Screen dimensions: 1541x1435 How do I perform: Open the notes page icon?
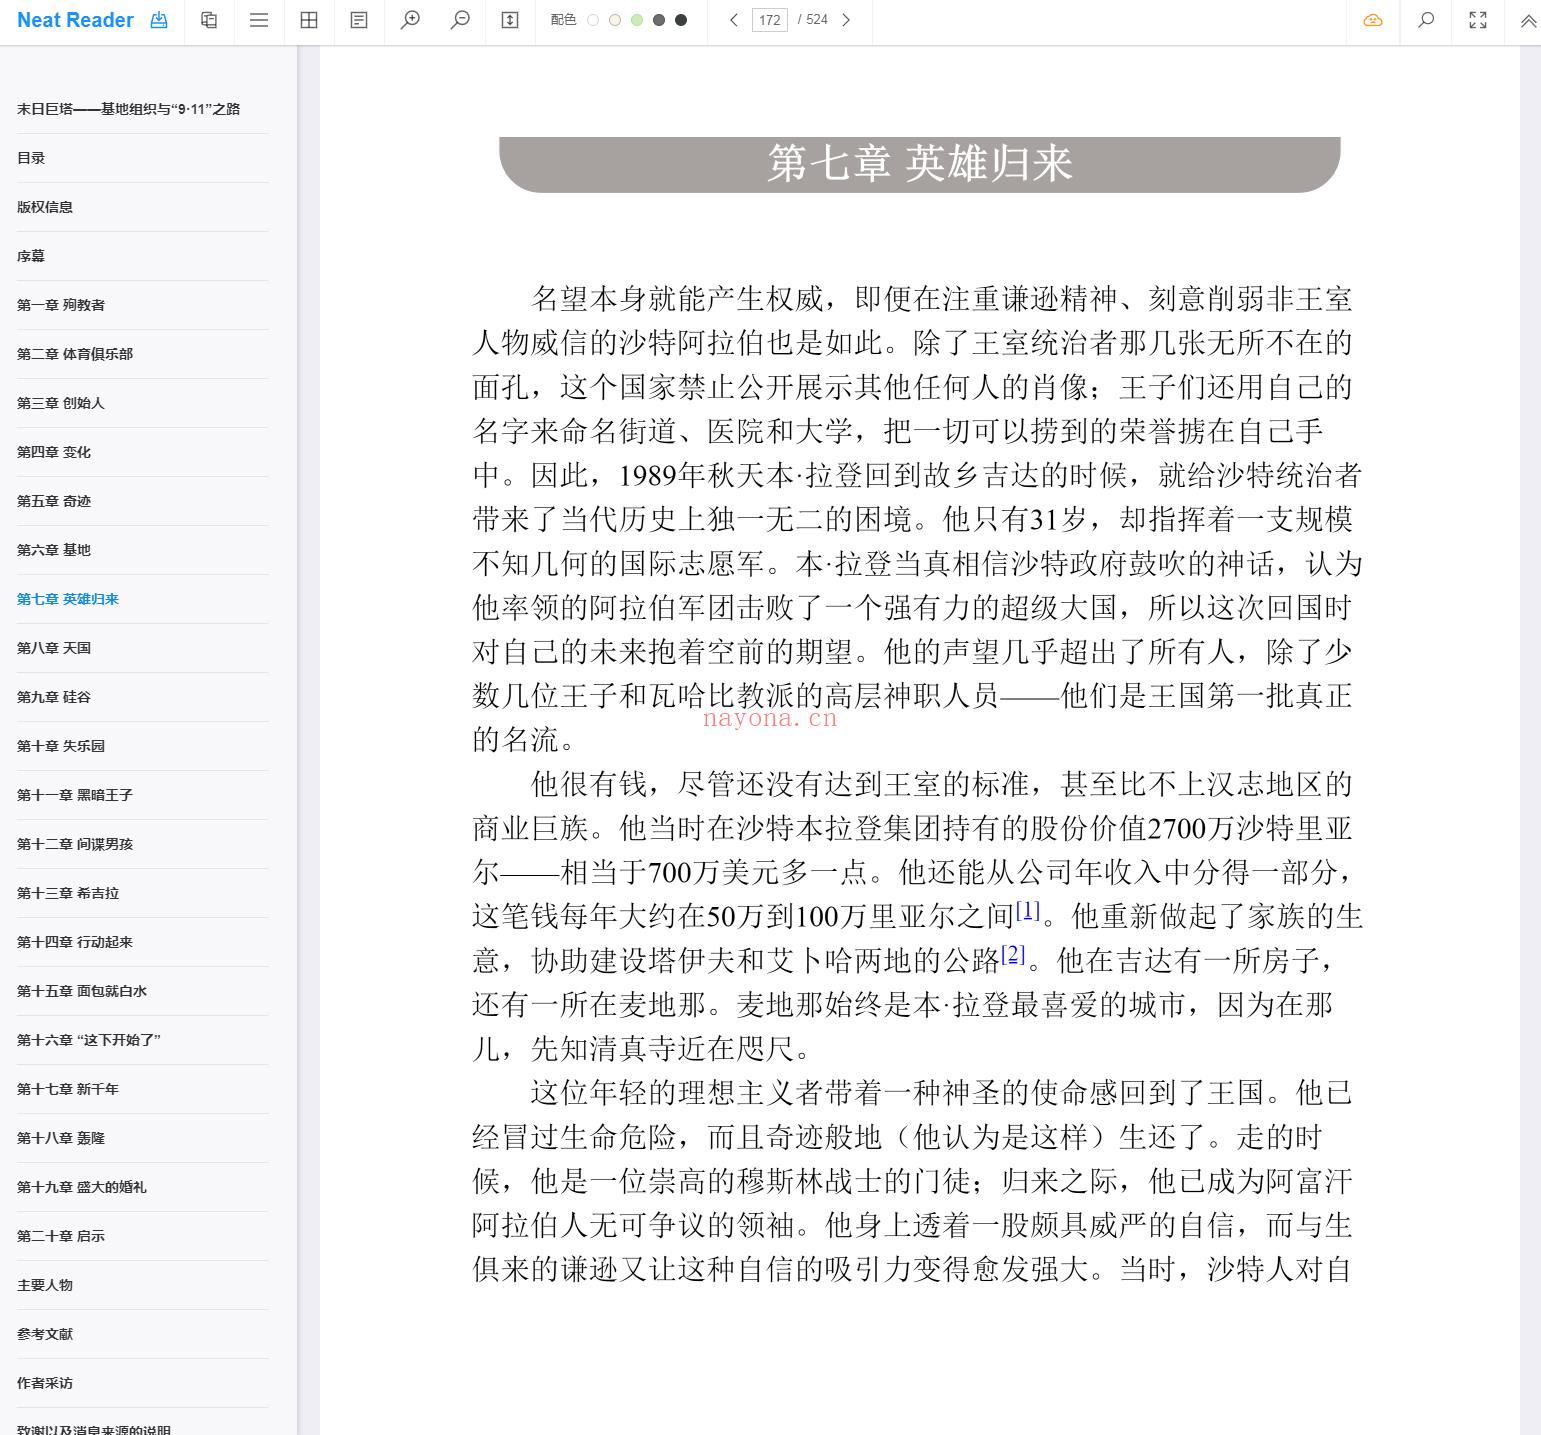tap(359, 20)
